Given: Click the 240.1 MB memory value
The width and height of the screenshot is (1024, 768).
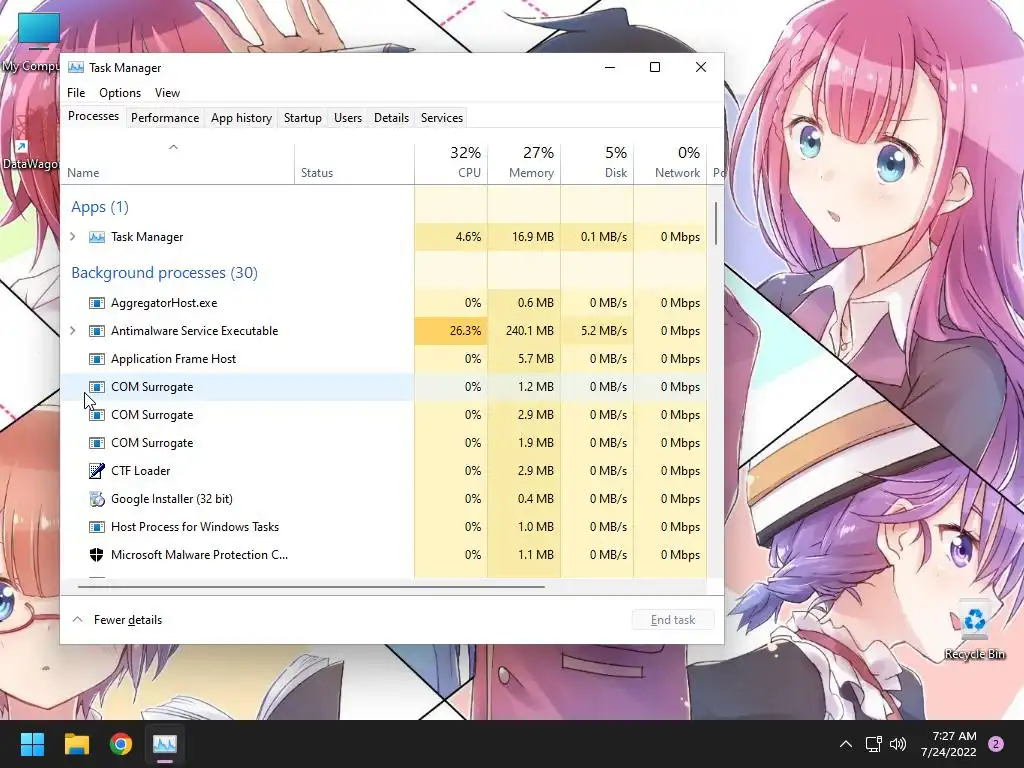Looking at the screenshot, I should tap(530, 330).
